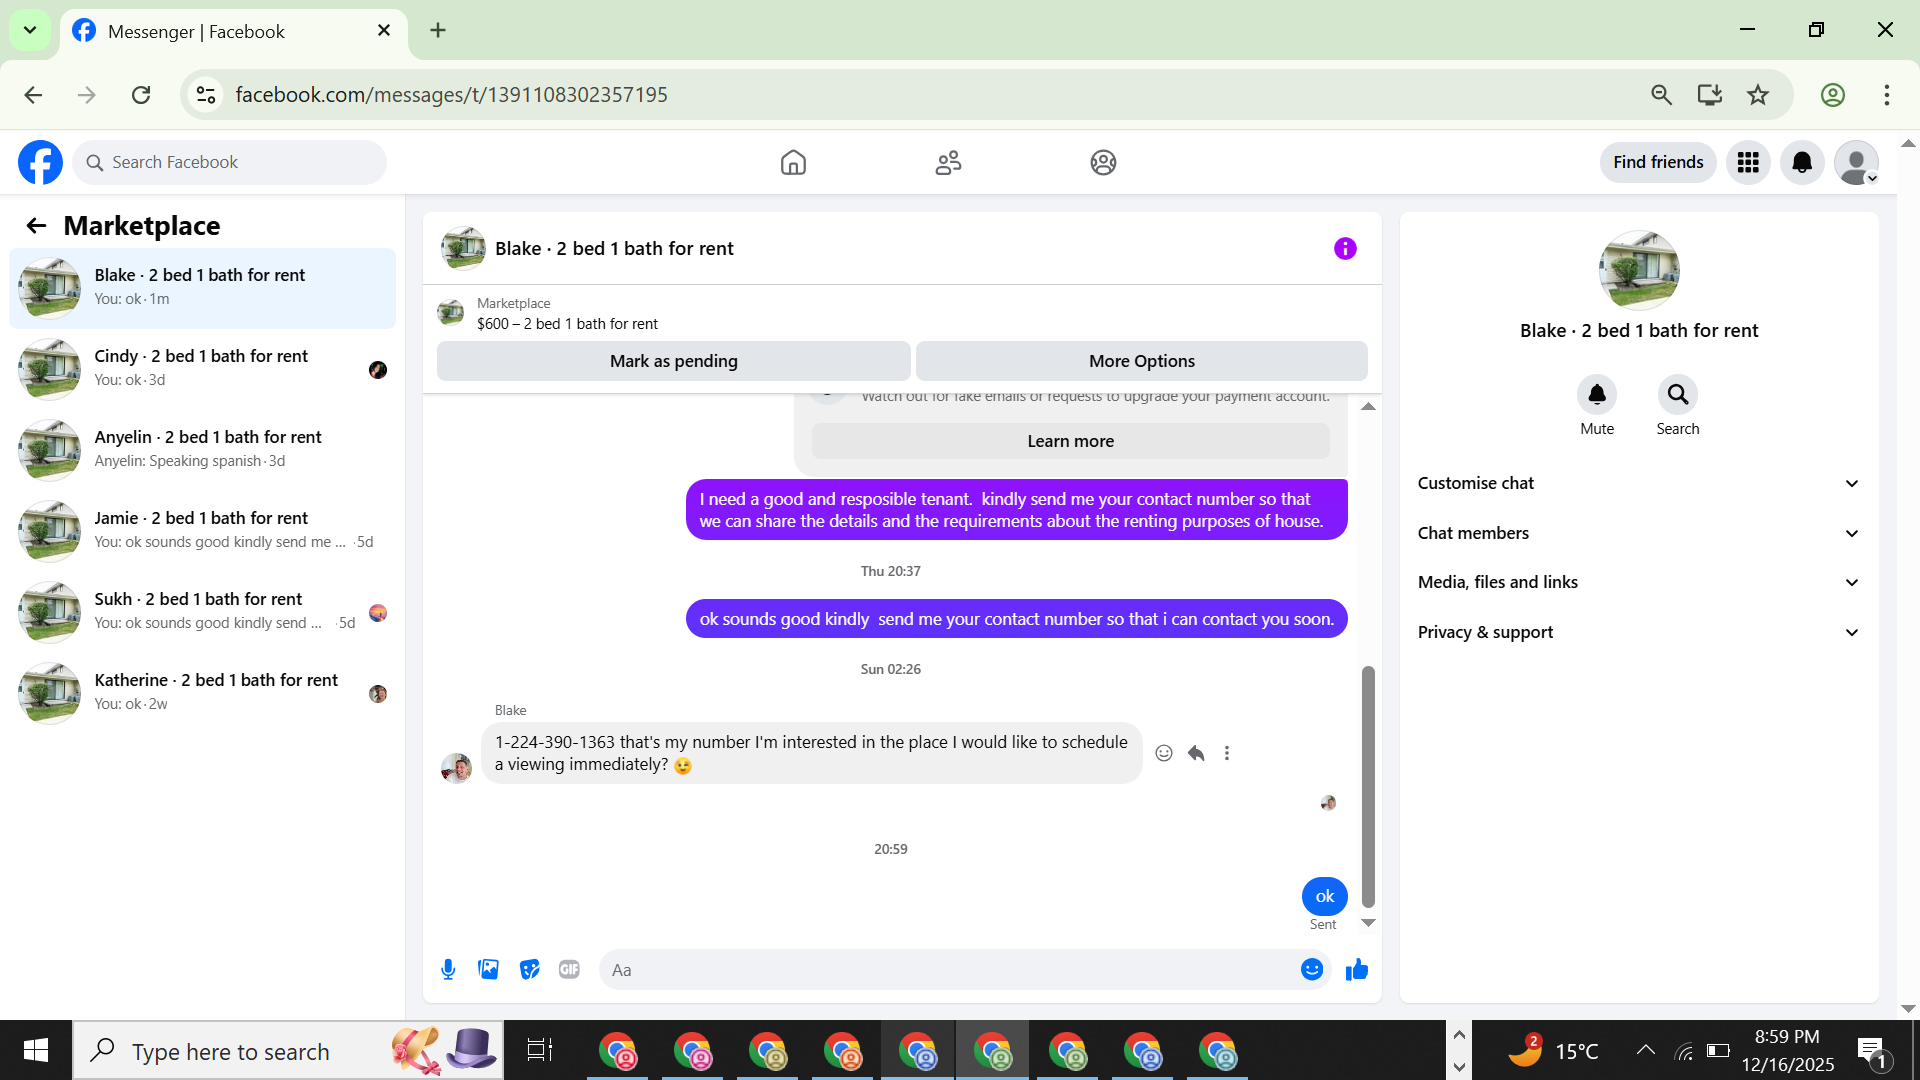Open Windows Task View

pos(540,1050)
